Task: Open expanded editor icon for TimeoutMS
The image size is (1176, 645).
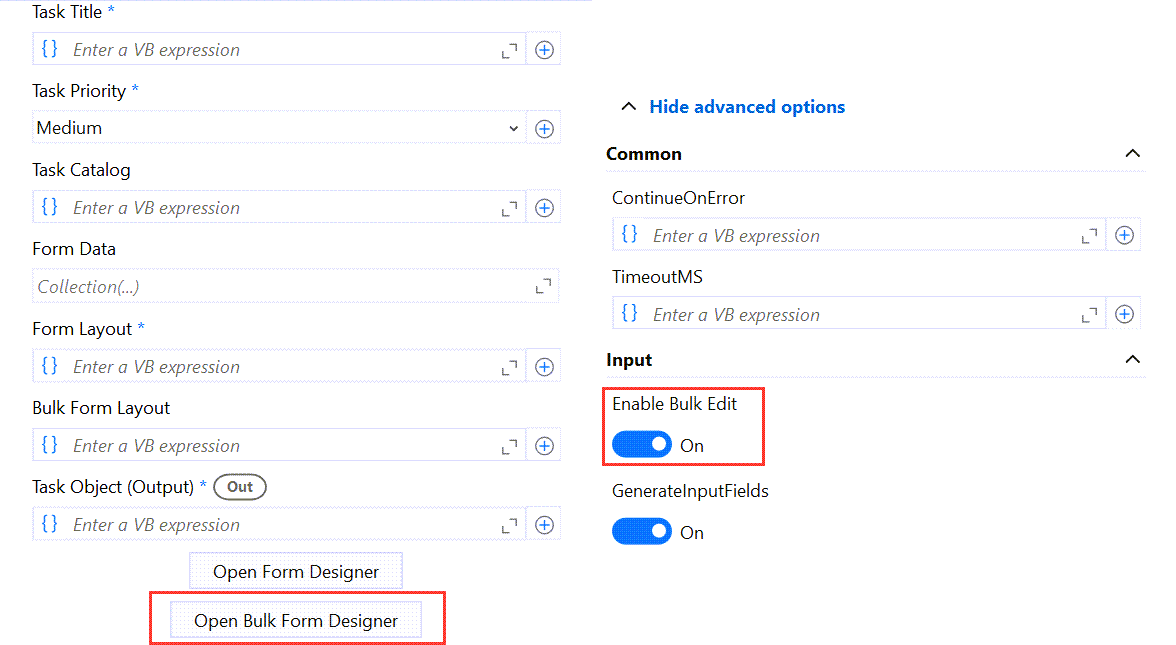Action: 1090,315
